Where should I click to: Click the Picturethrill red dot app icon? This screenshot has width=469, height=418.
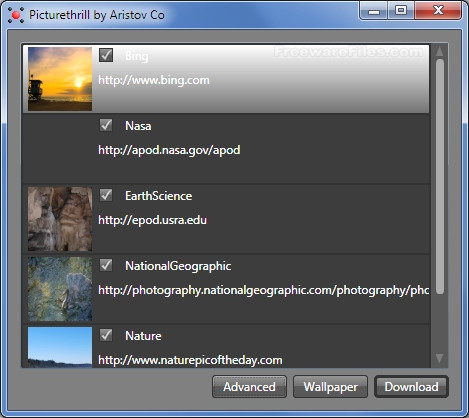[x=16, y=15]
